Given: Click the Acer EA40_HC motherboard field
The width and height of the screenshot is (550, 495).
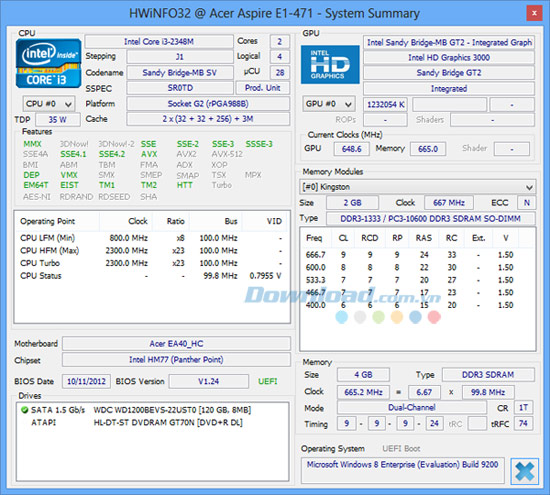Looking at the screenshot, I should 176,343.
